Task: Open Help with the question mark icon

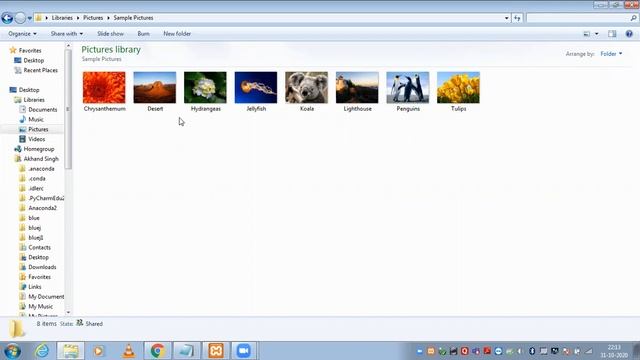Action: coord(629,34)
